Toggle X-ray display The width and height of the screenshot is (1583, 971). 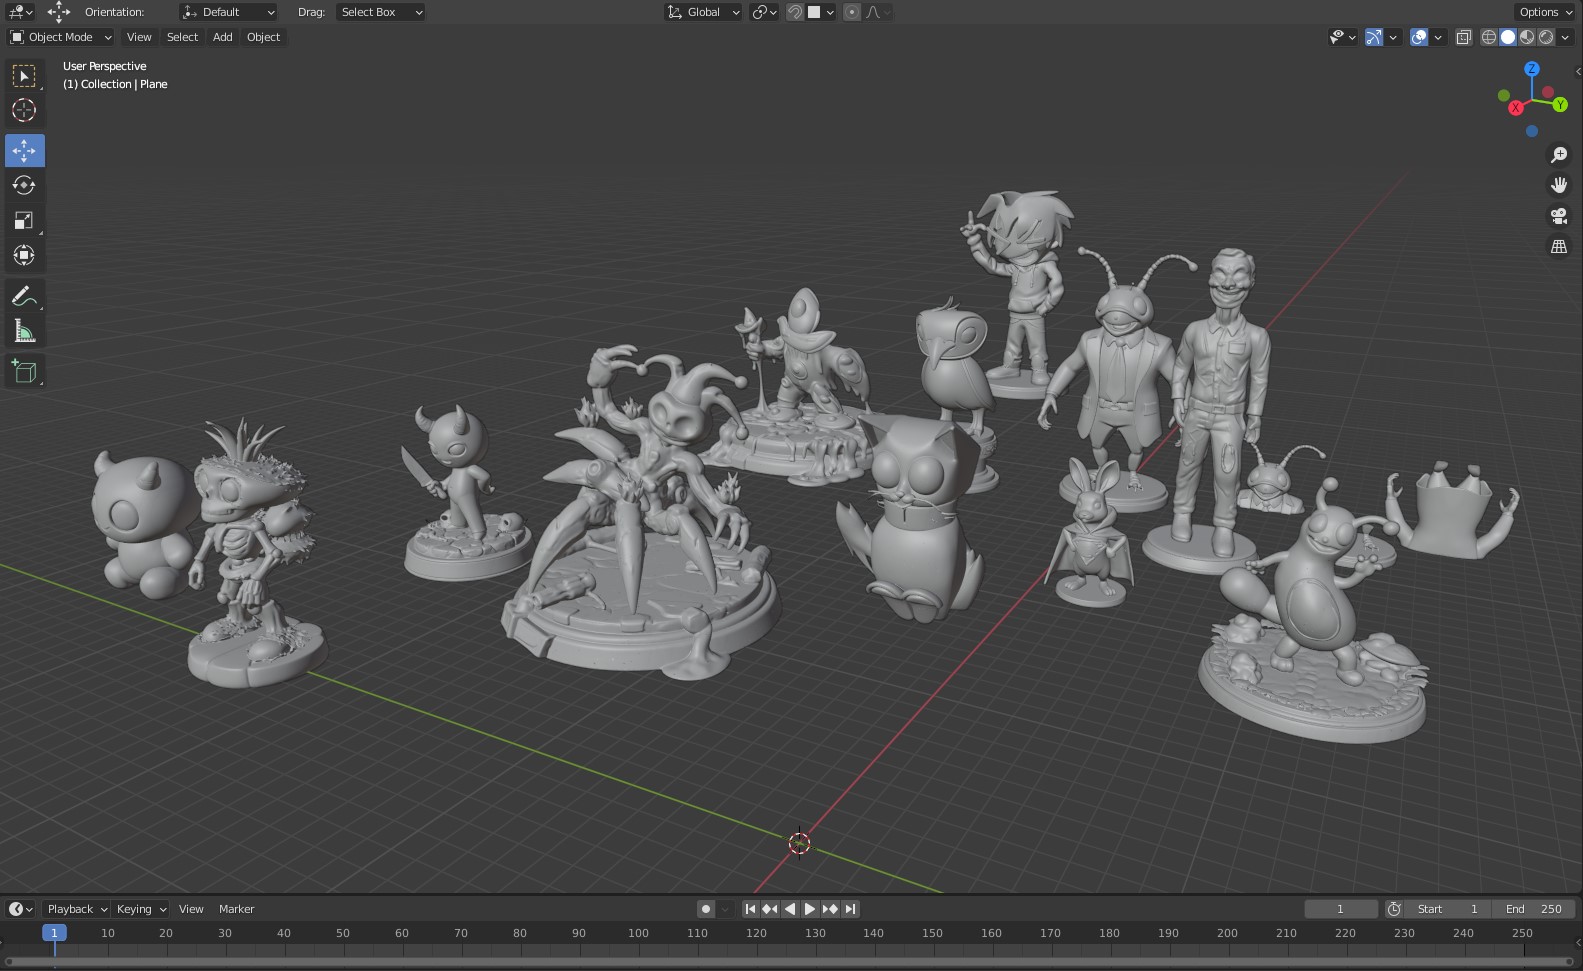tap(1463, 38)
